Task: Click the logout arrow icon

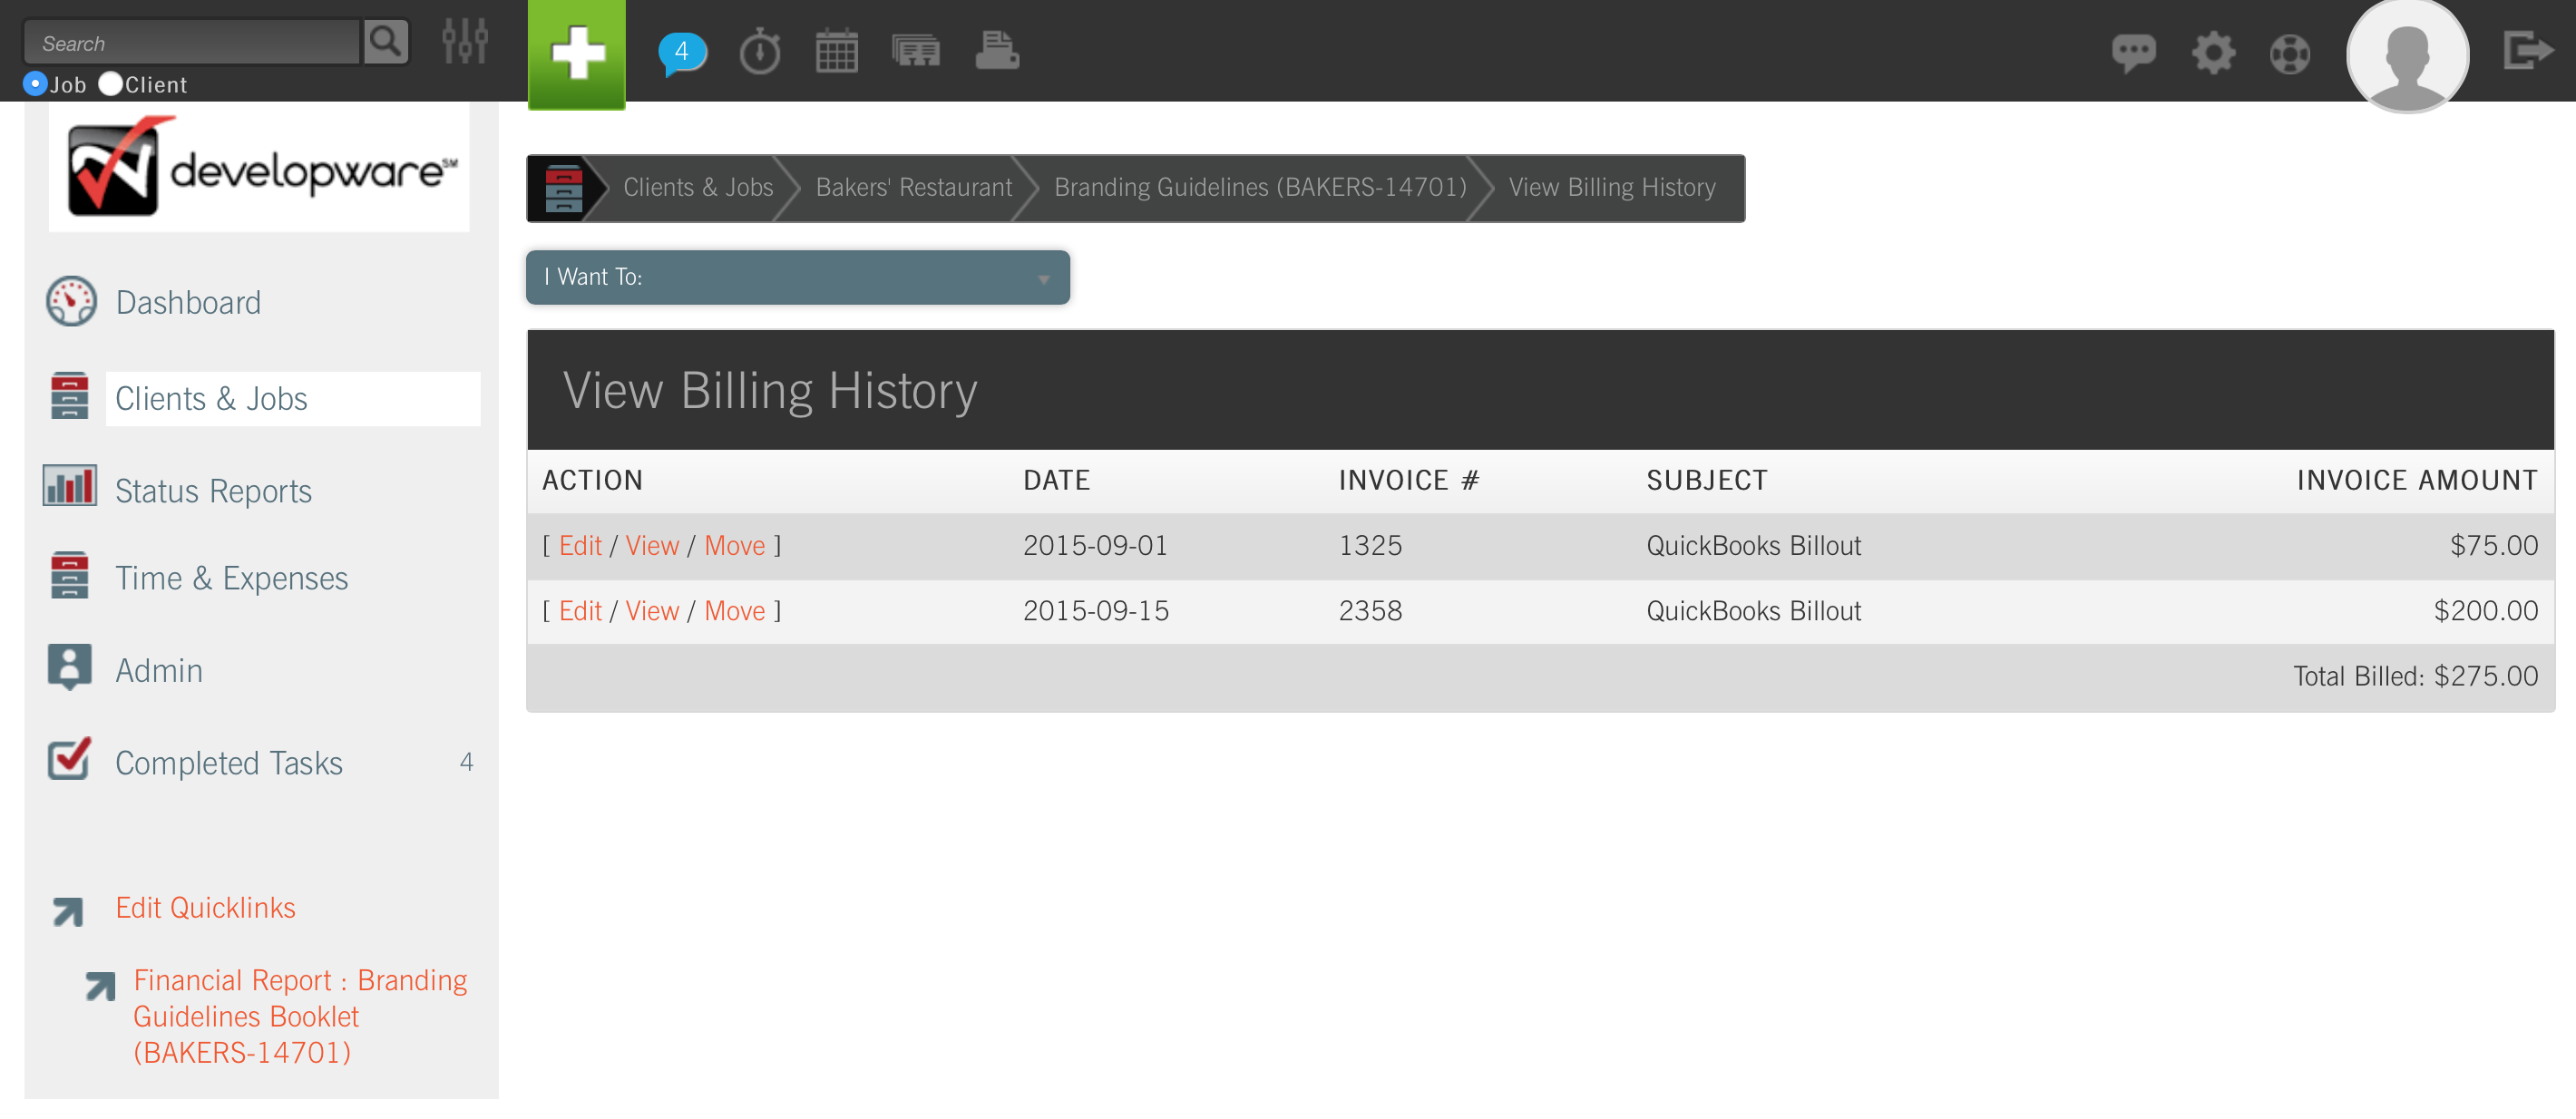Action: click(x=2527, y=50)
